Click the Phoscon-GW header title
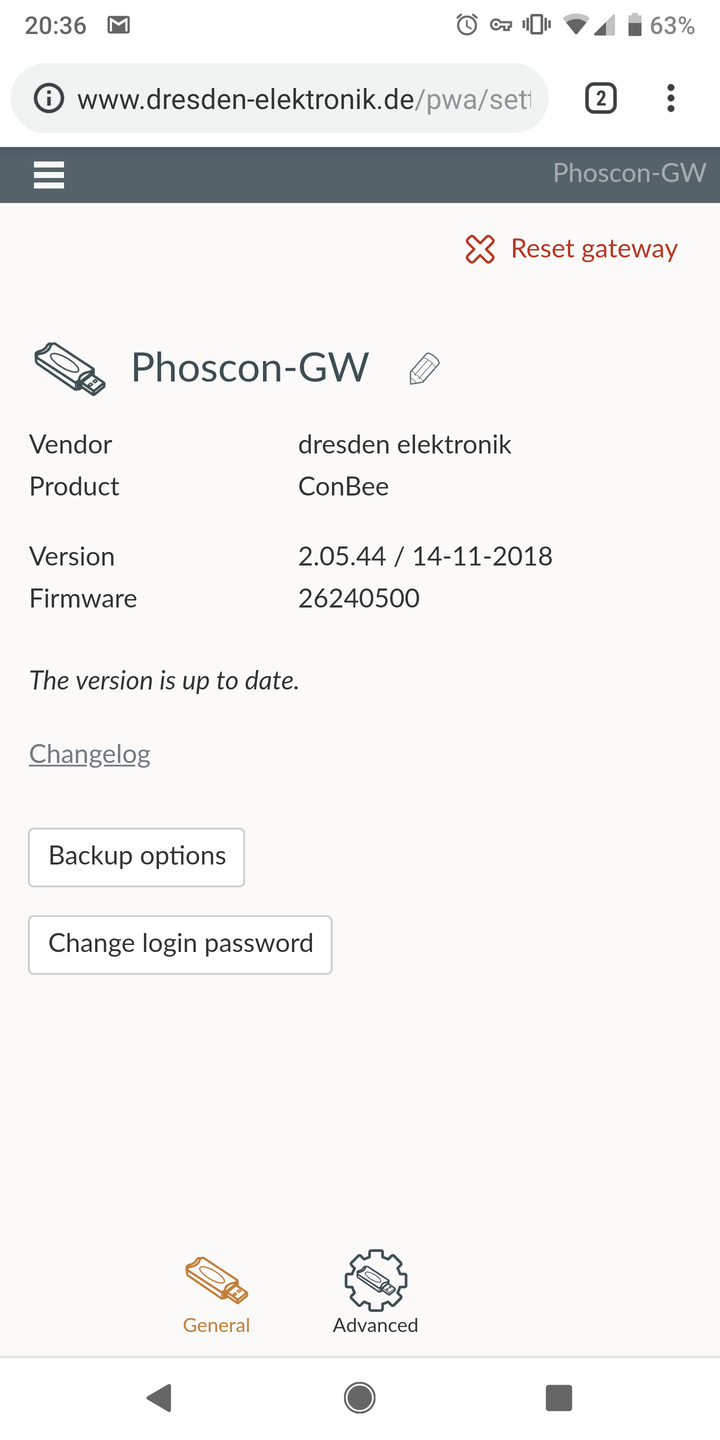 point(629,173)
